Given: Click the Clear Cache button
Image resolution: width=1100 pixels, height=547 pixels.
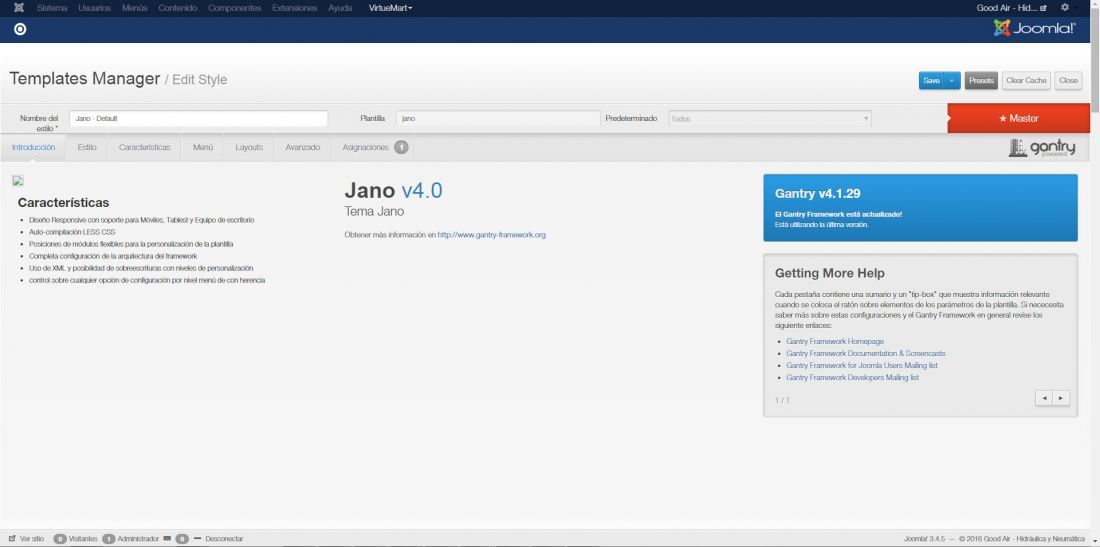Looking at the screenshot, I should 1026,81.
